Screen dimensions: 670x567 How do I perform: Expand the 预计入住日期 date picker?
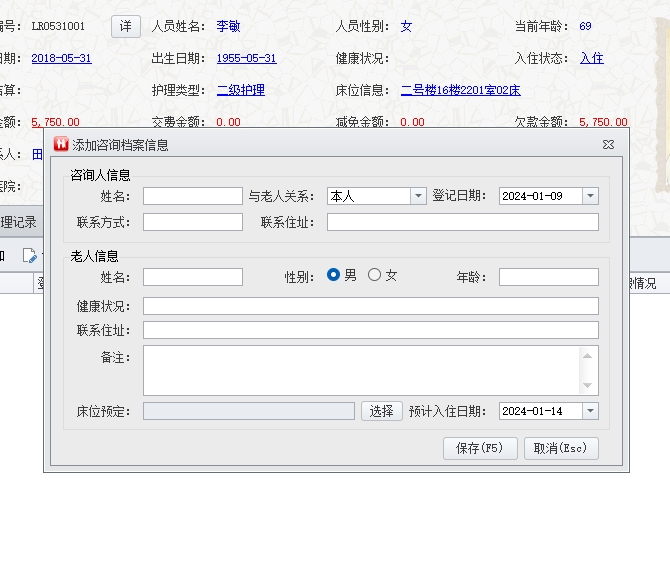pyautogui.click(x=590, y=411)
